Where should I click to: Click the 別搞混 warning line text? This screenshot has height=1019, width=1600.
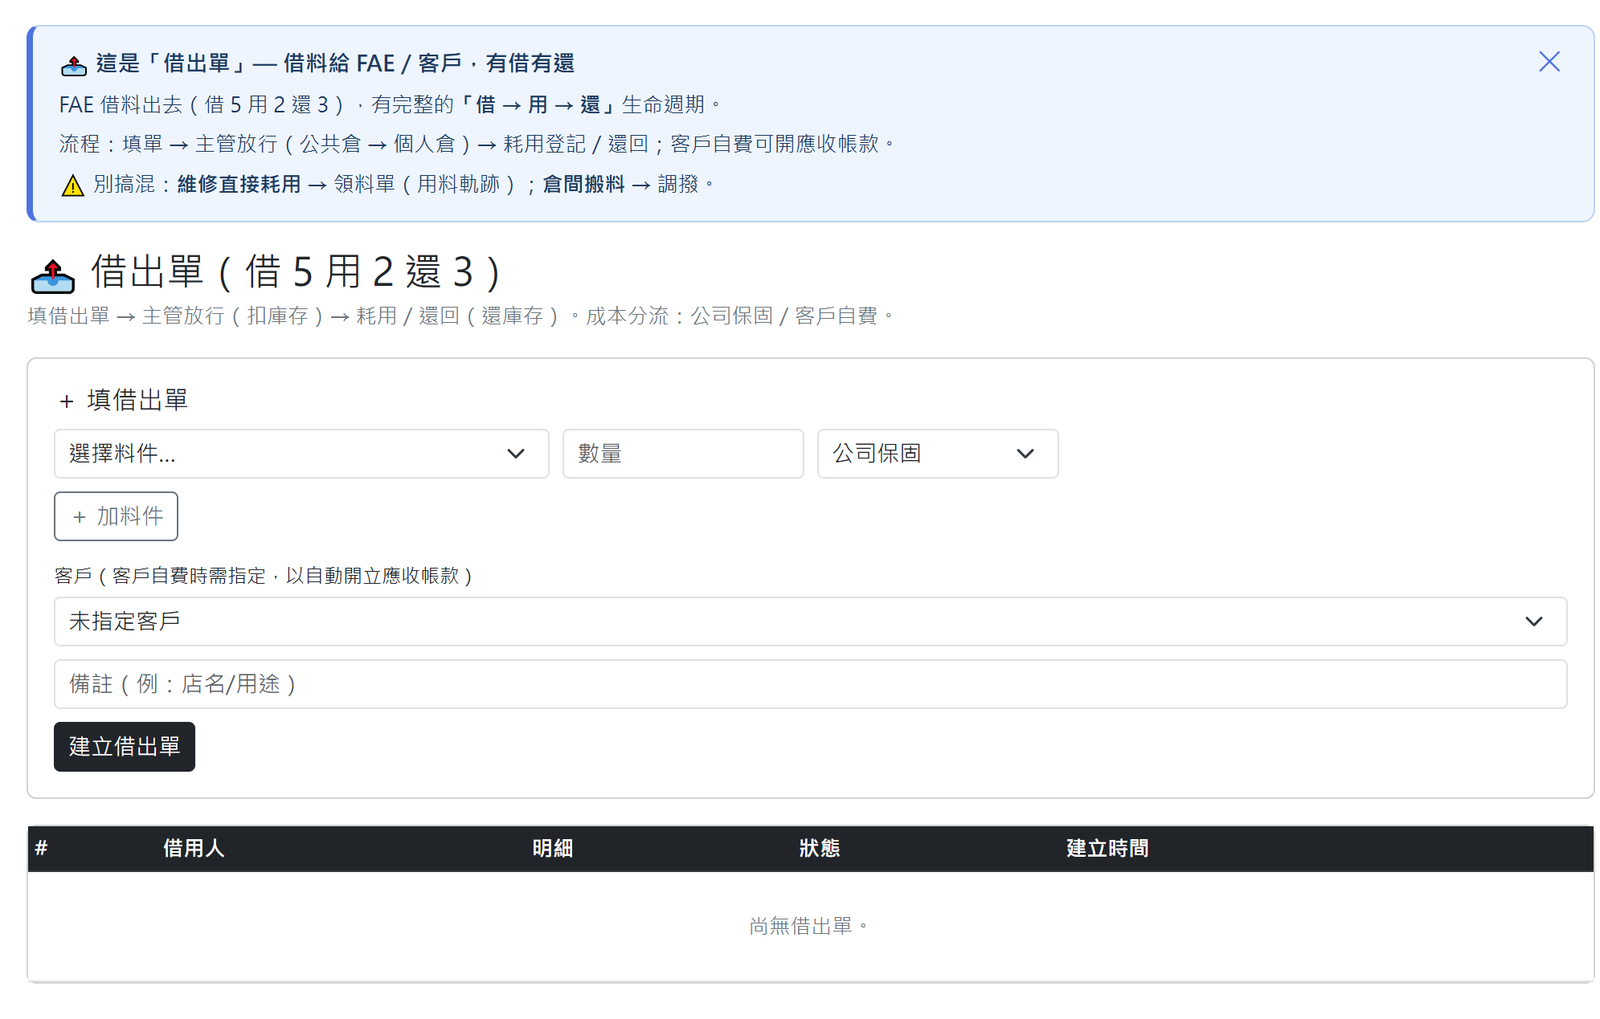pos(404,185)
